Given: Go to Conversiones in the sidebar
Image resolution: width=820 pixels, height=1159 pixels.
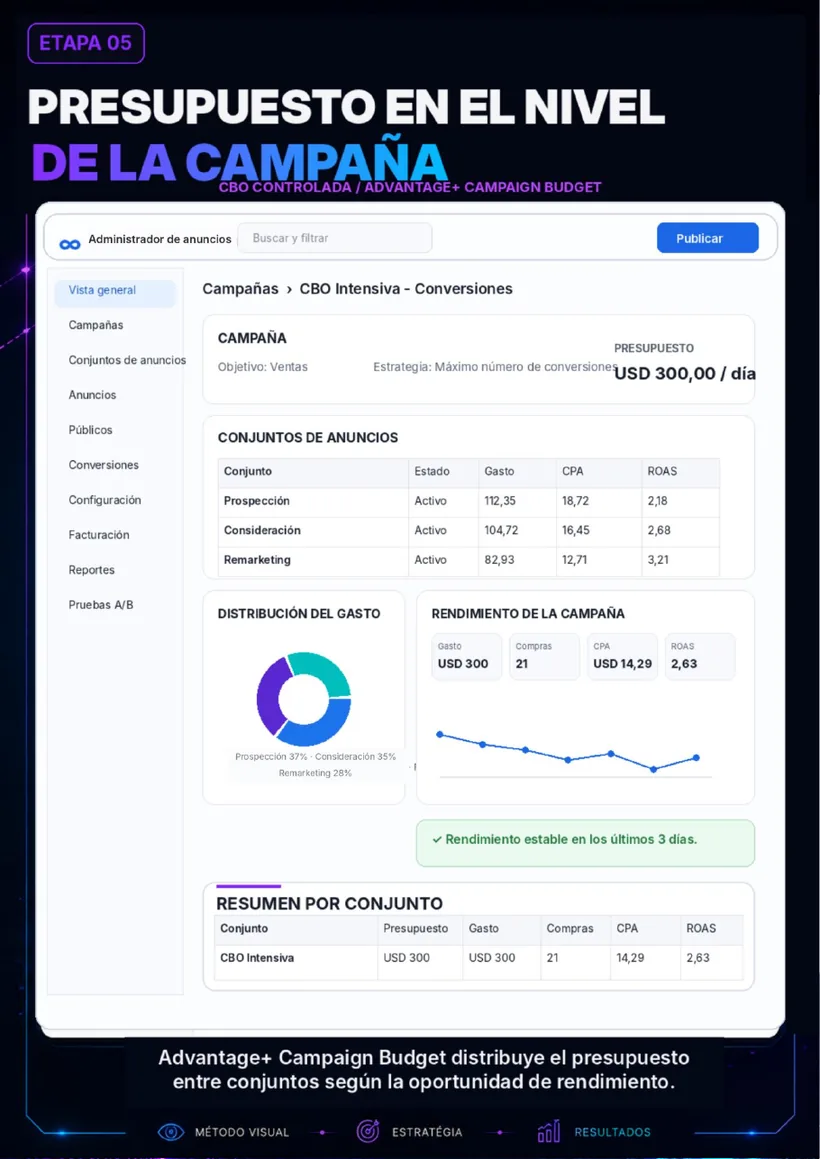Looking at the screenshot, I should pos(104,465).
